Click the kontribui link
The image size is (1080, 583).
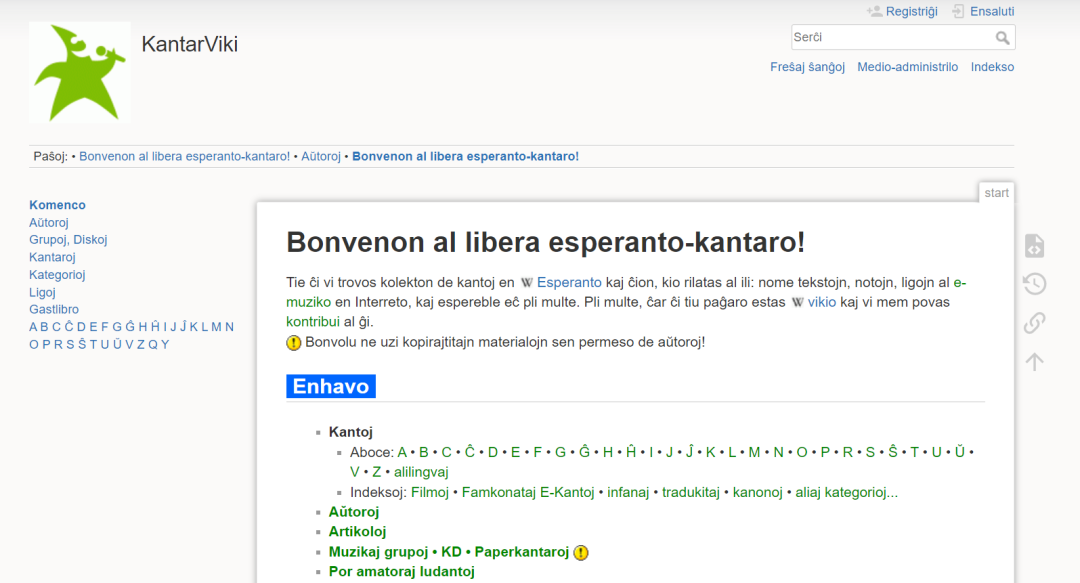coord(313,322)
